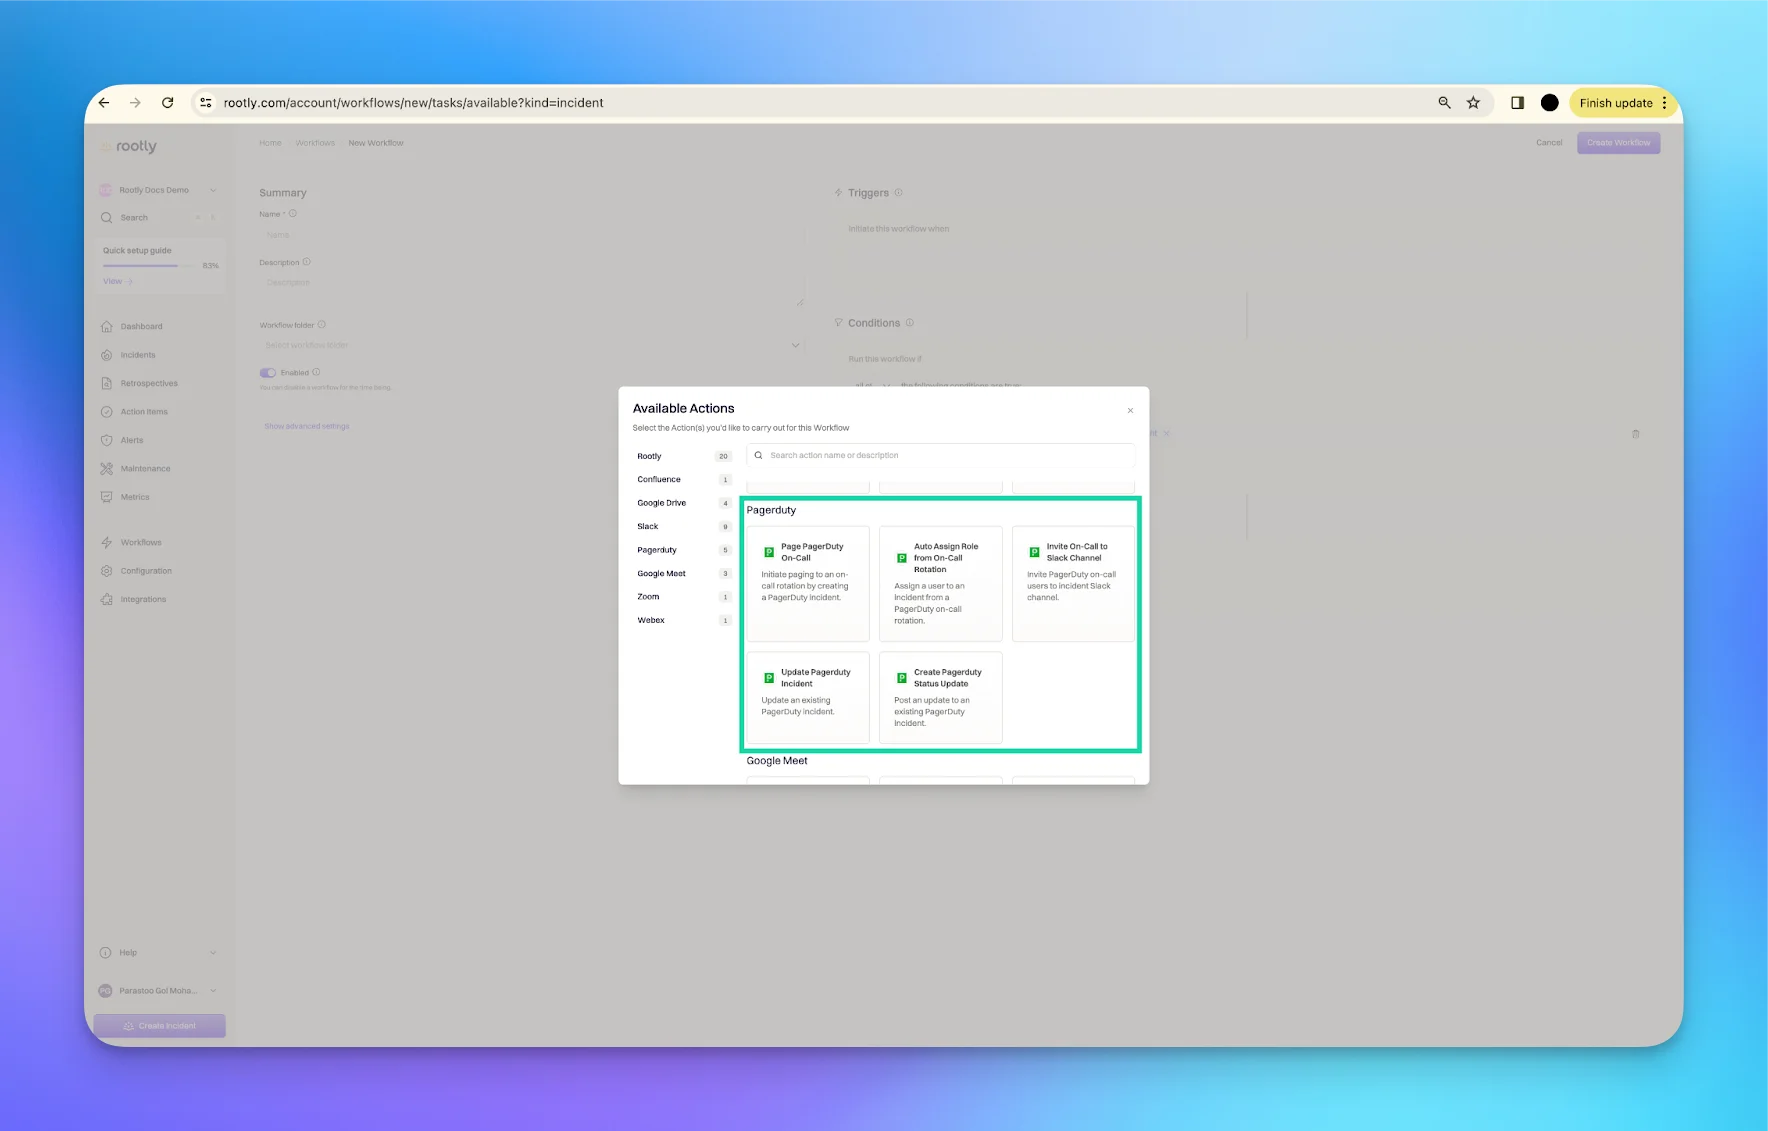Click the Triggers info icon

coord(898,193)
